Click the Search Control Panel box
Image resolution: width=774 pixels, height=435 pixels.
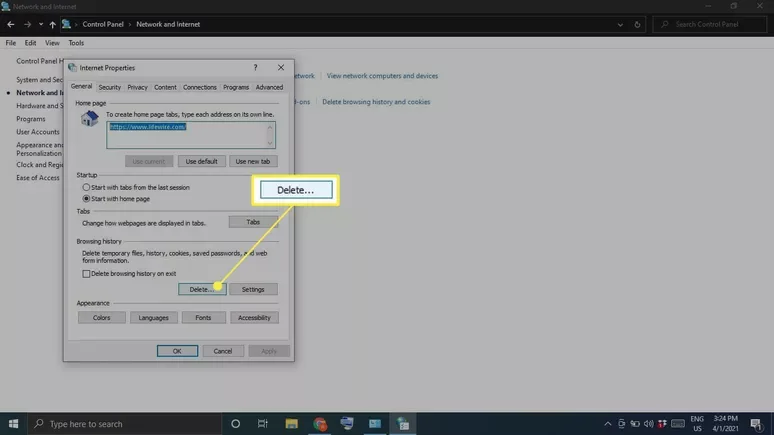710,24
